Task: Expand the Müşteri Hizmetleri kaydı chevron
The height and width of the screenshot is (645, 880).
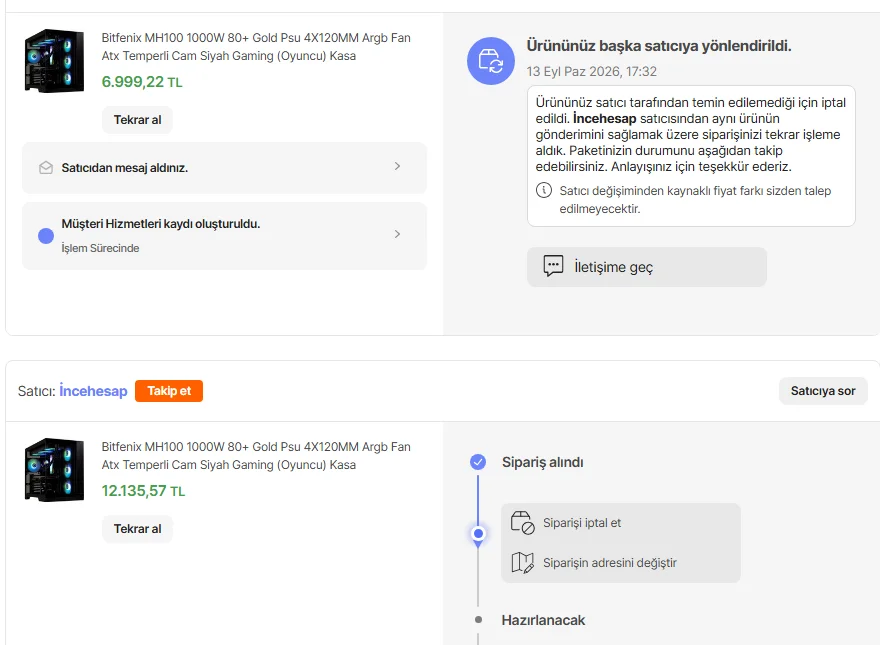Action: pyautogui.click(x=397, y=234)
